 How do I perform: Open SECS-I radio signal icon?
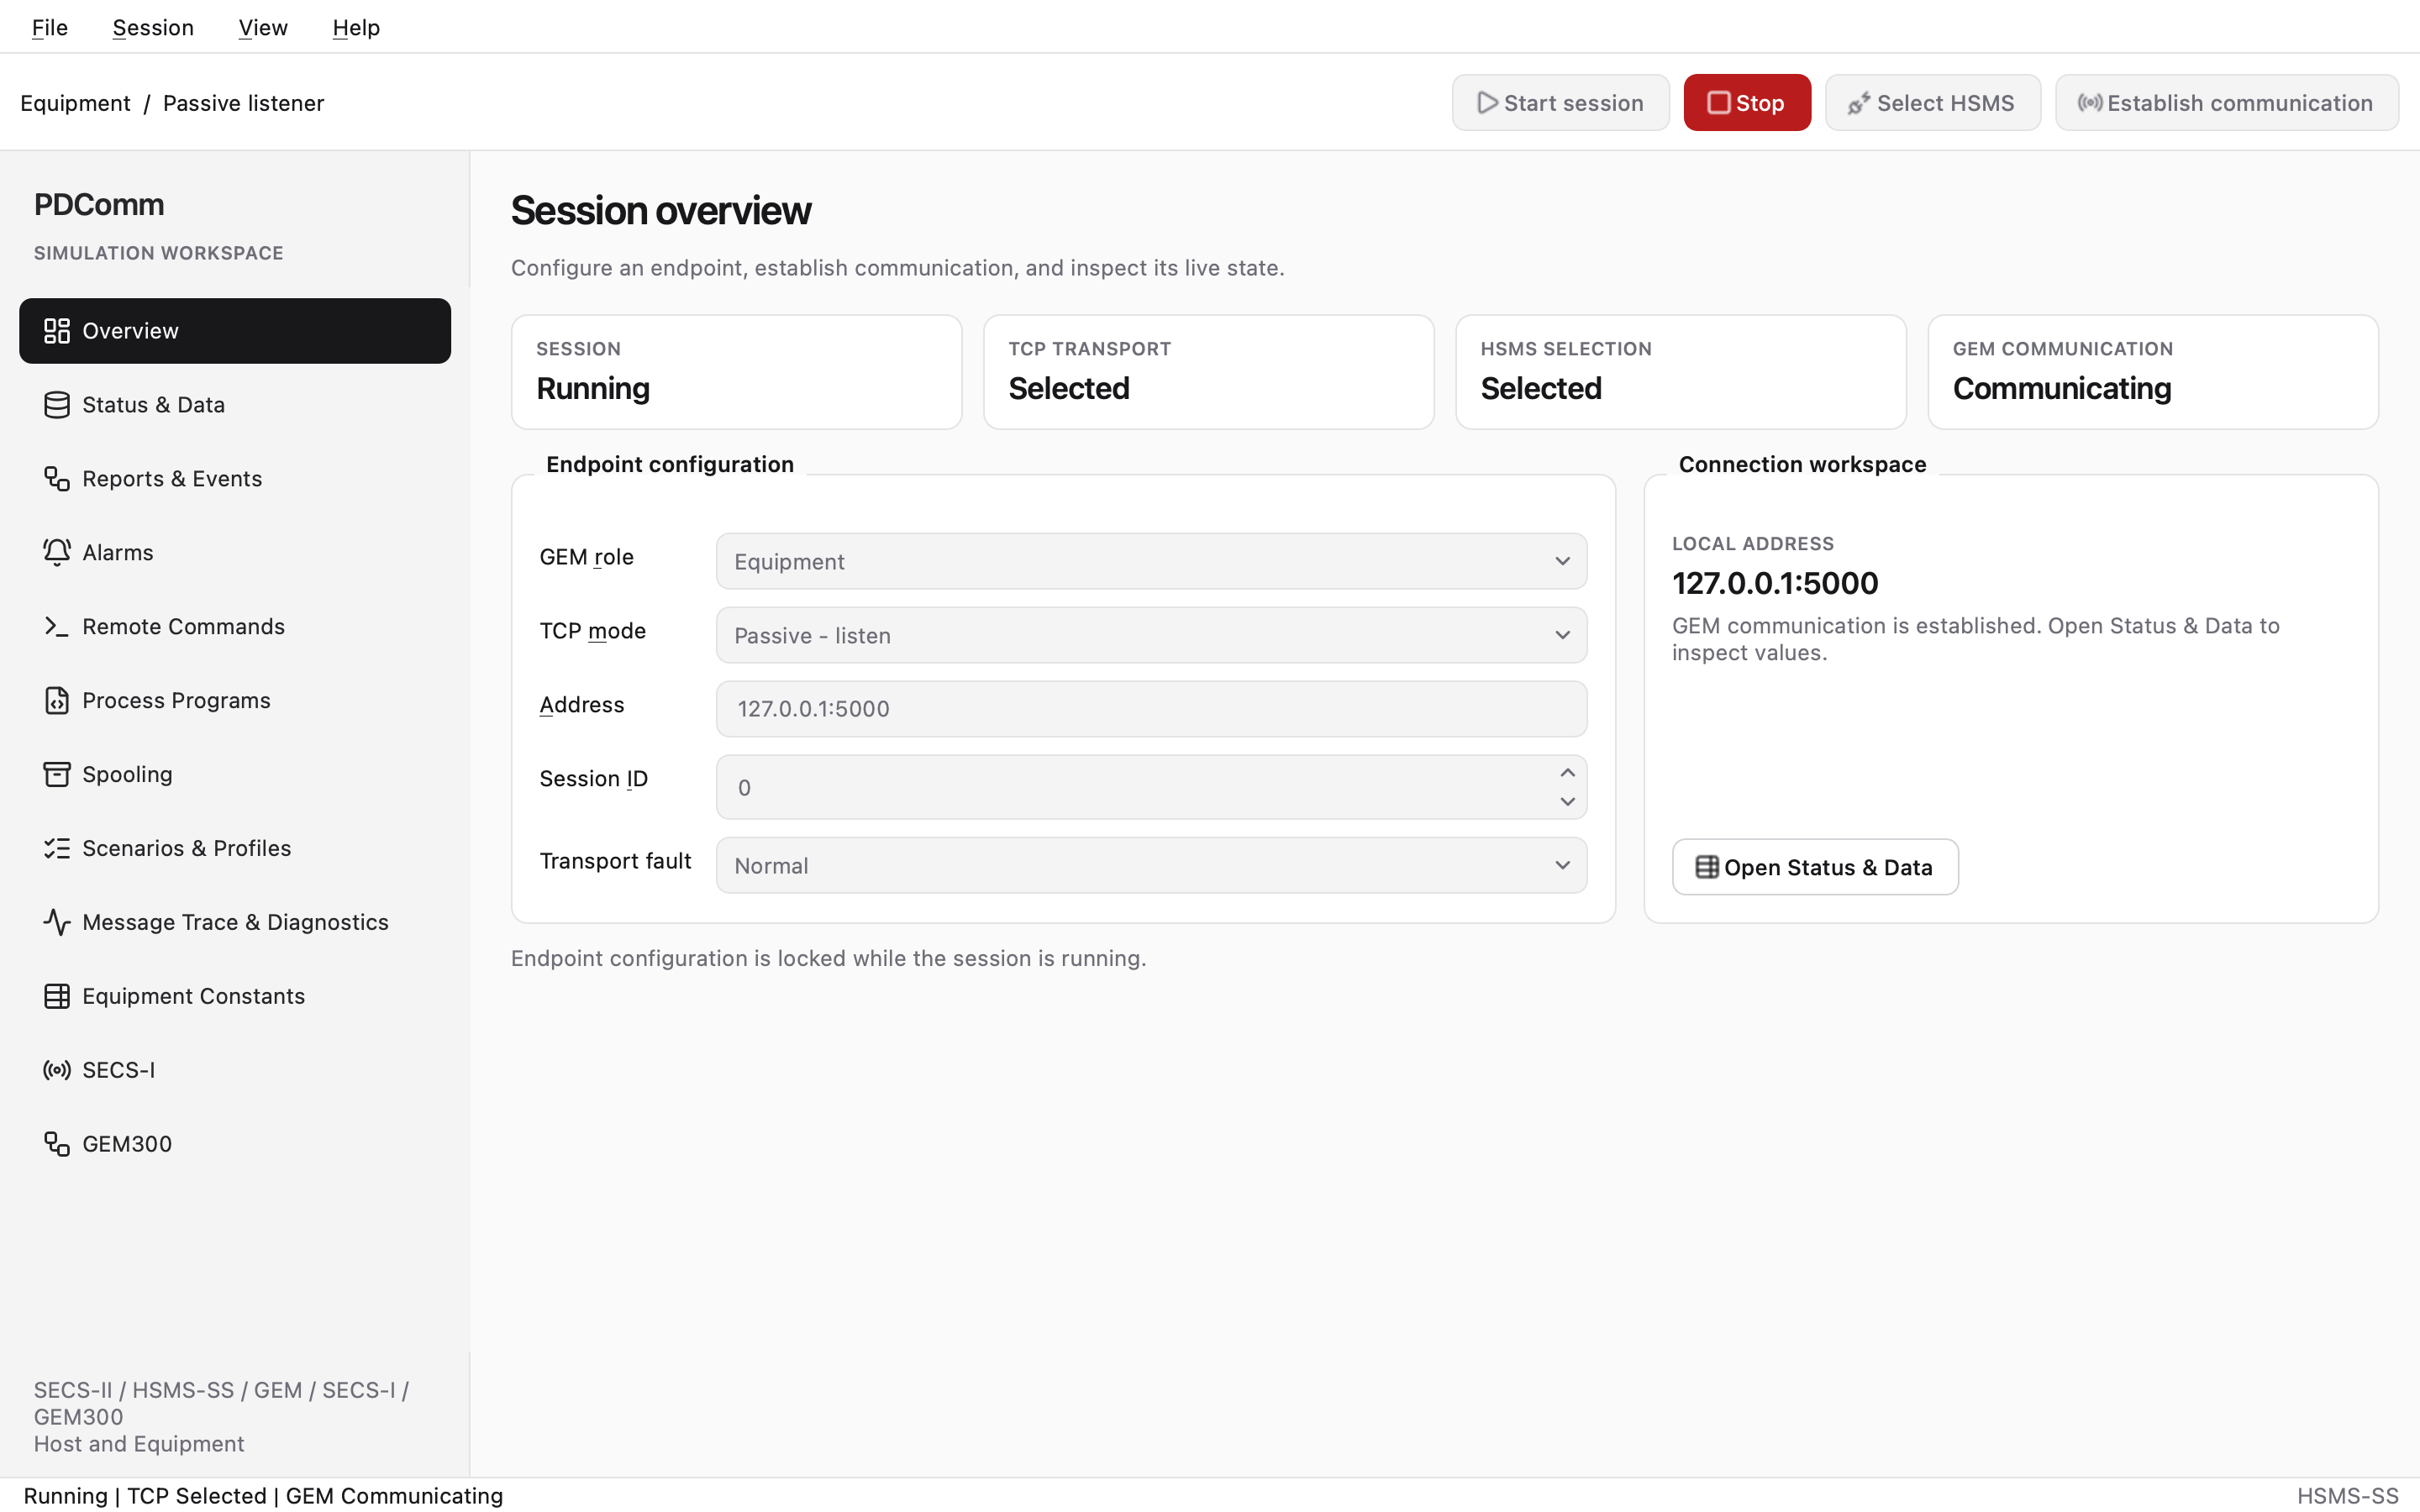coord(57,1070)
